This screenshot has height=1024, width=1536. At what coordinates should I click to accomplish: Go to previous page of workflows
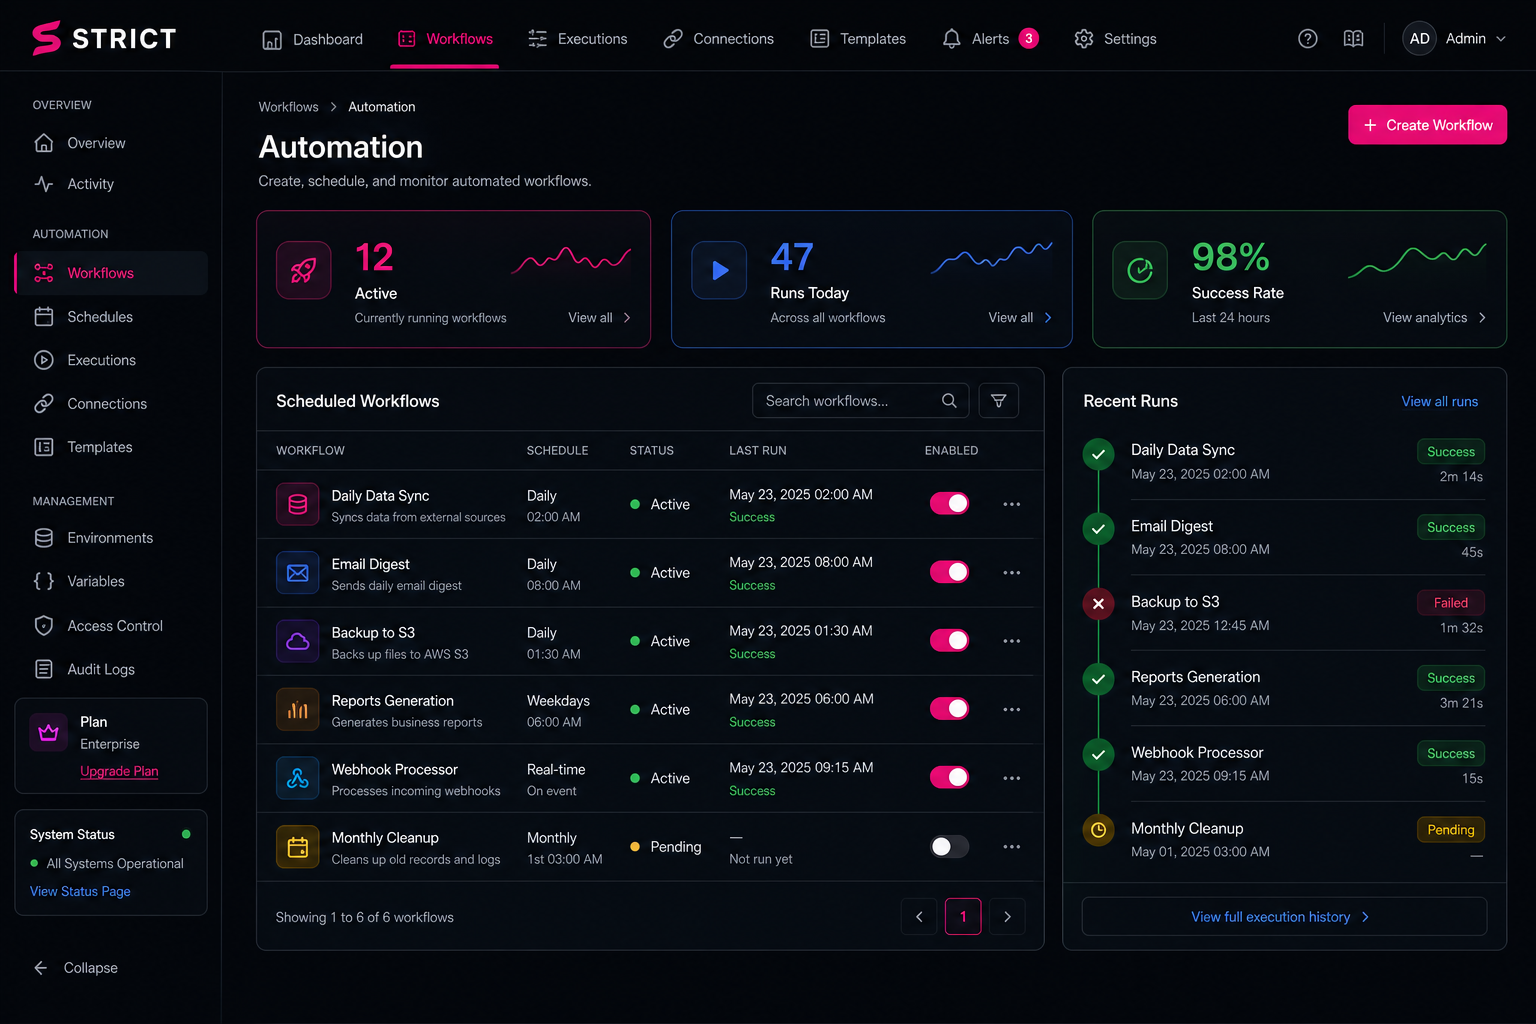coord(919,917)
